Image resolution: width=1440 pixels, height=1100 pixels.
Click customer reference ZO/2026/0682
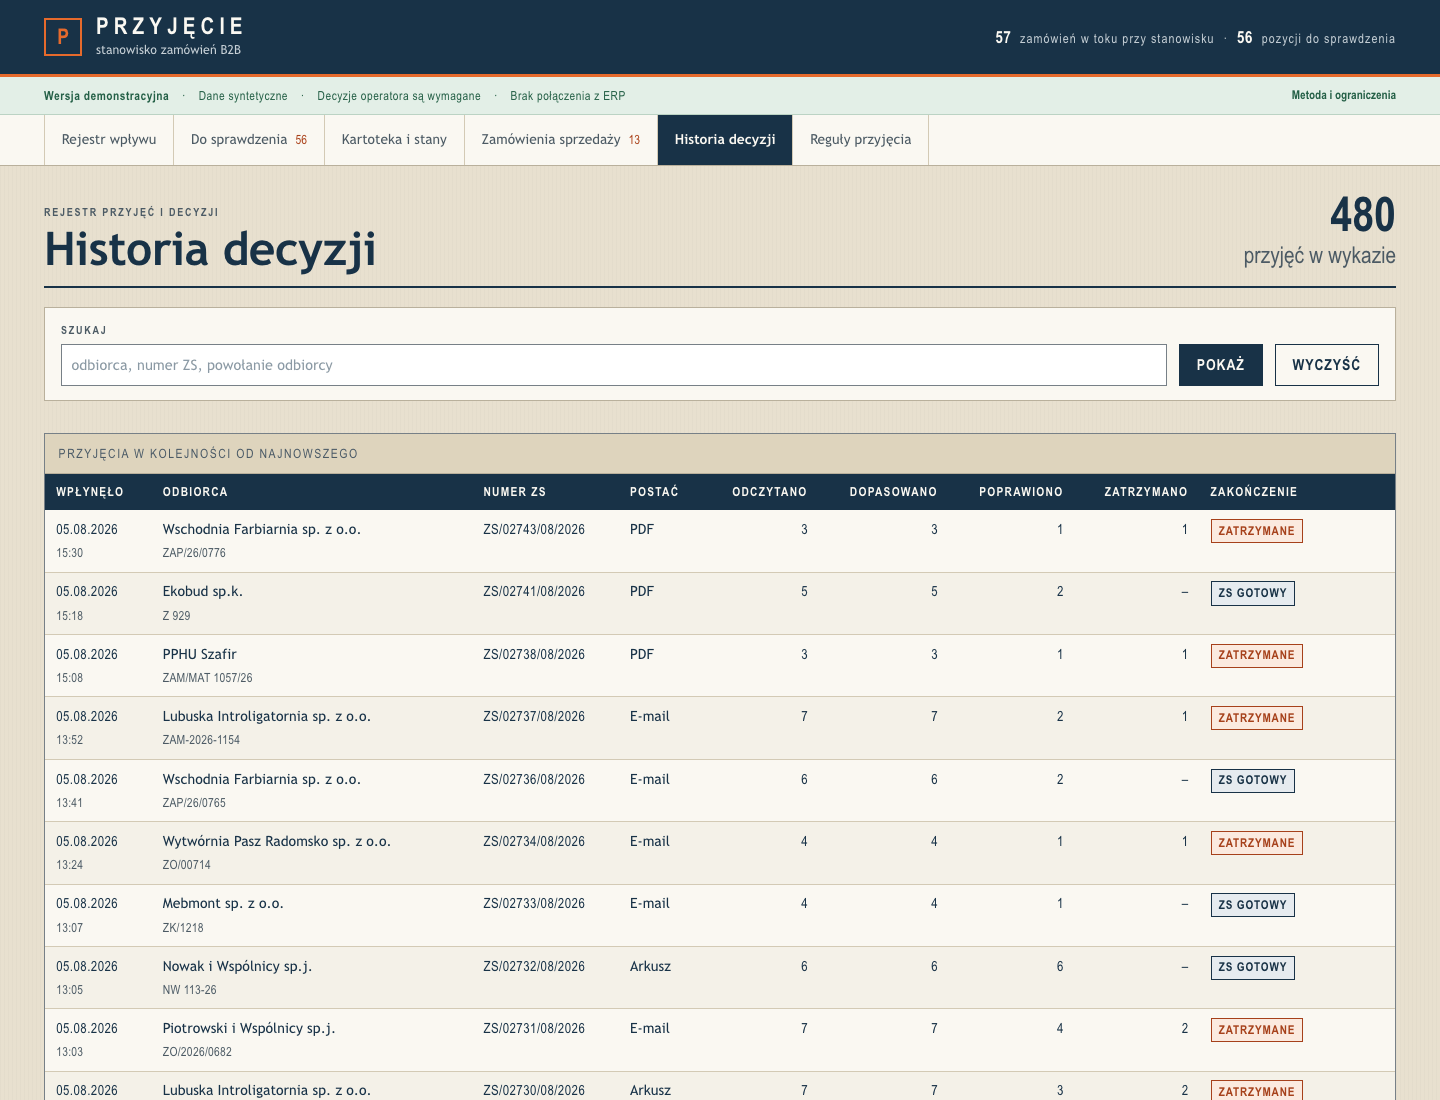[x=197, y=1052]
